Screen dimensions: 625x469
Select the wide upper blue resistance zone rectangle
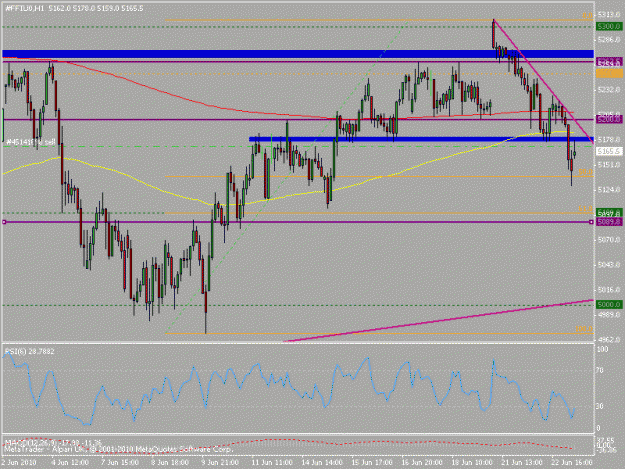pyautogui.click(x=297, y=54)
